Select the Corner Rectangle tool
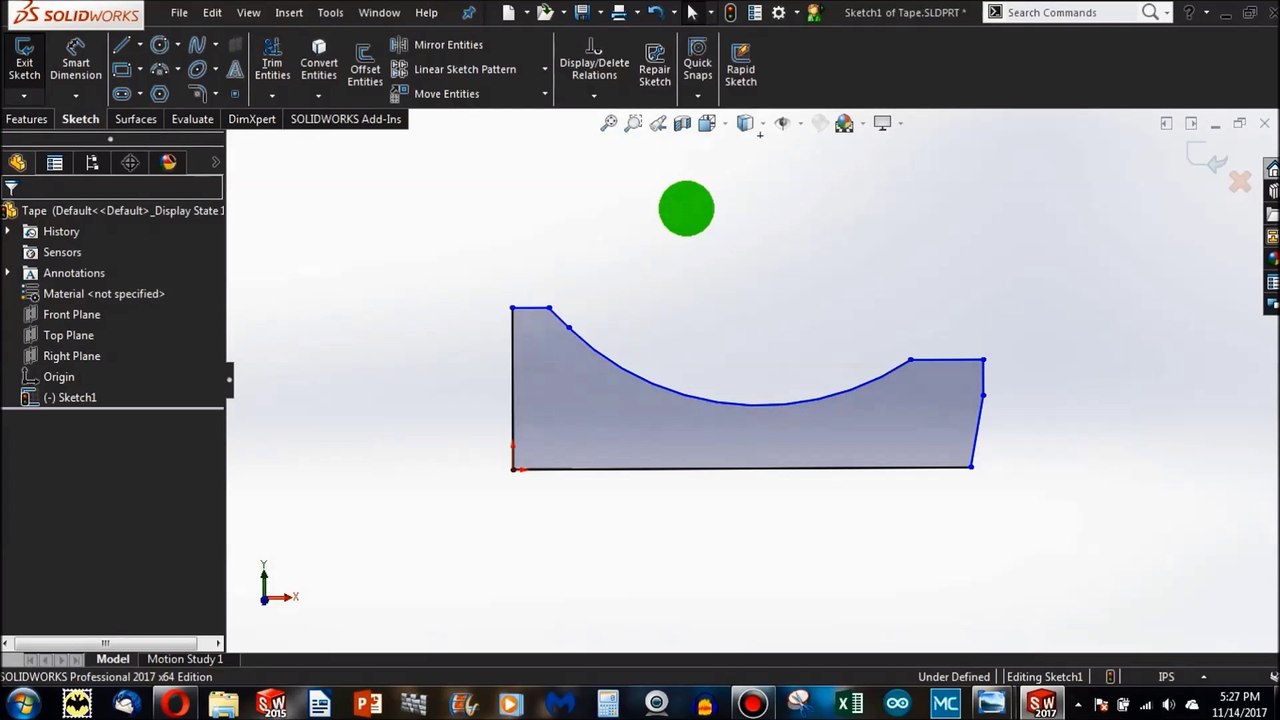This screenshot has height=720, width=1280. click(x=121, y=69)
